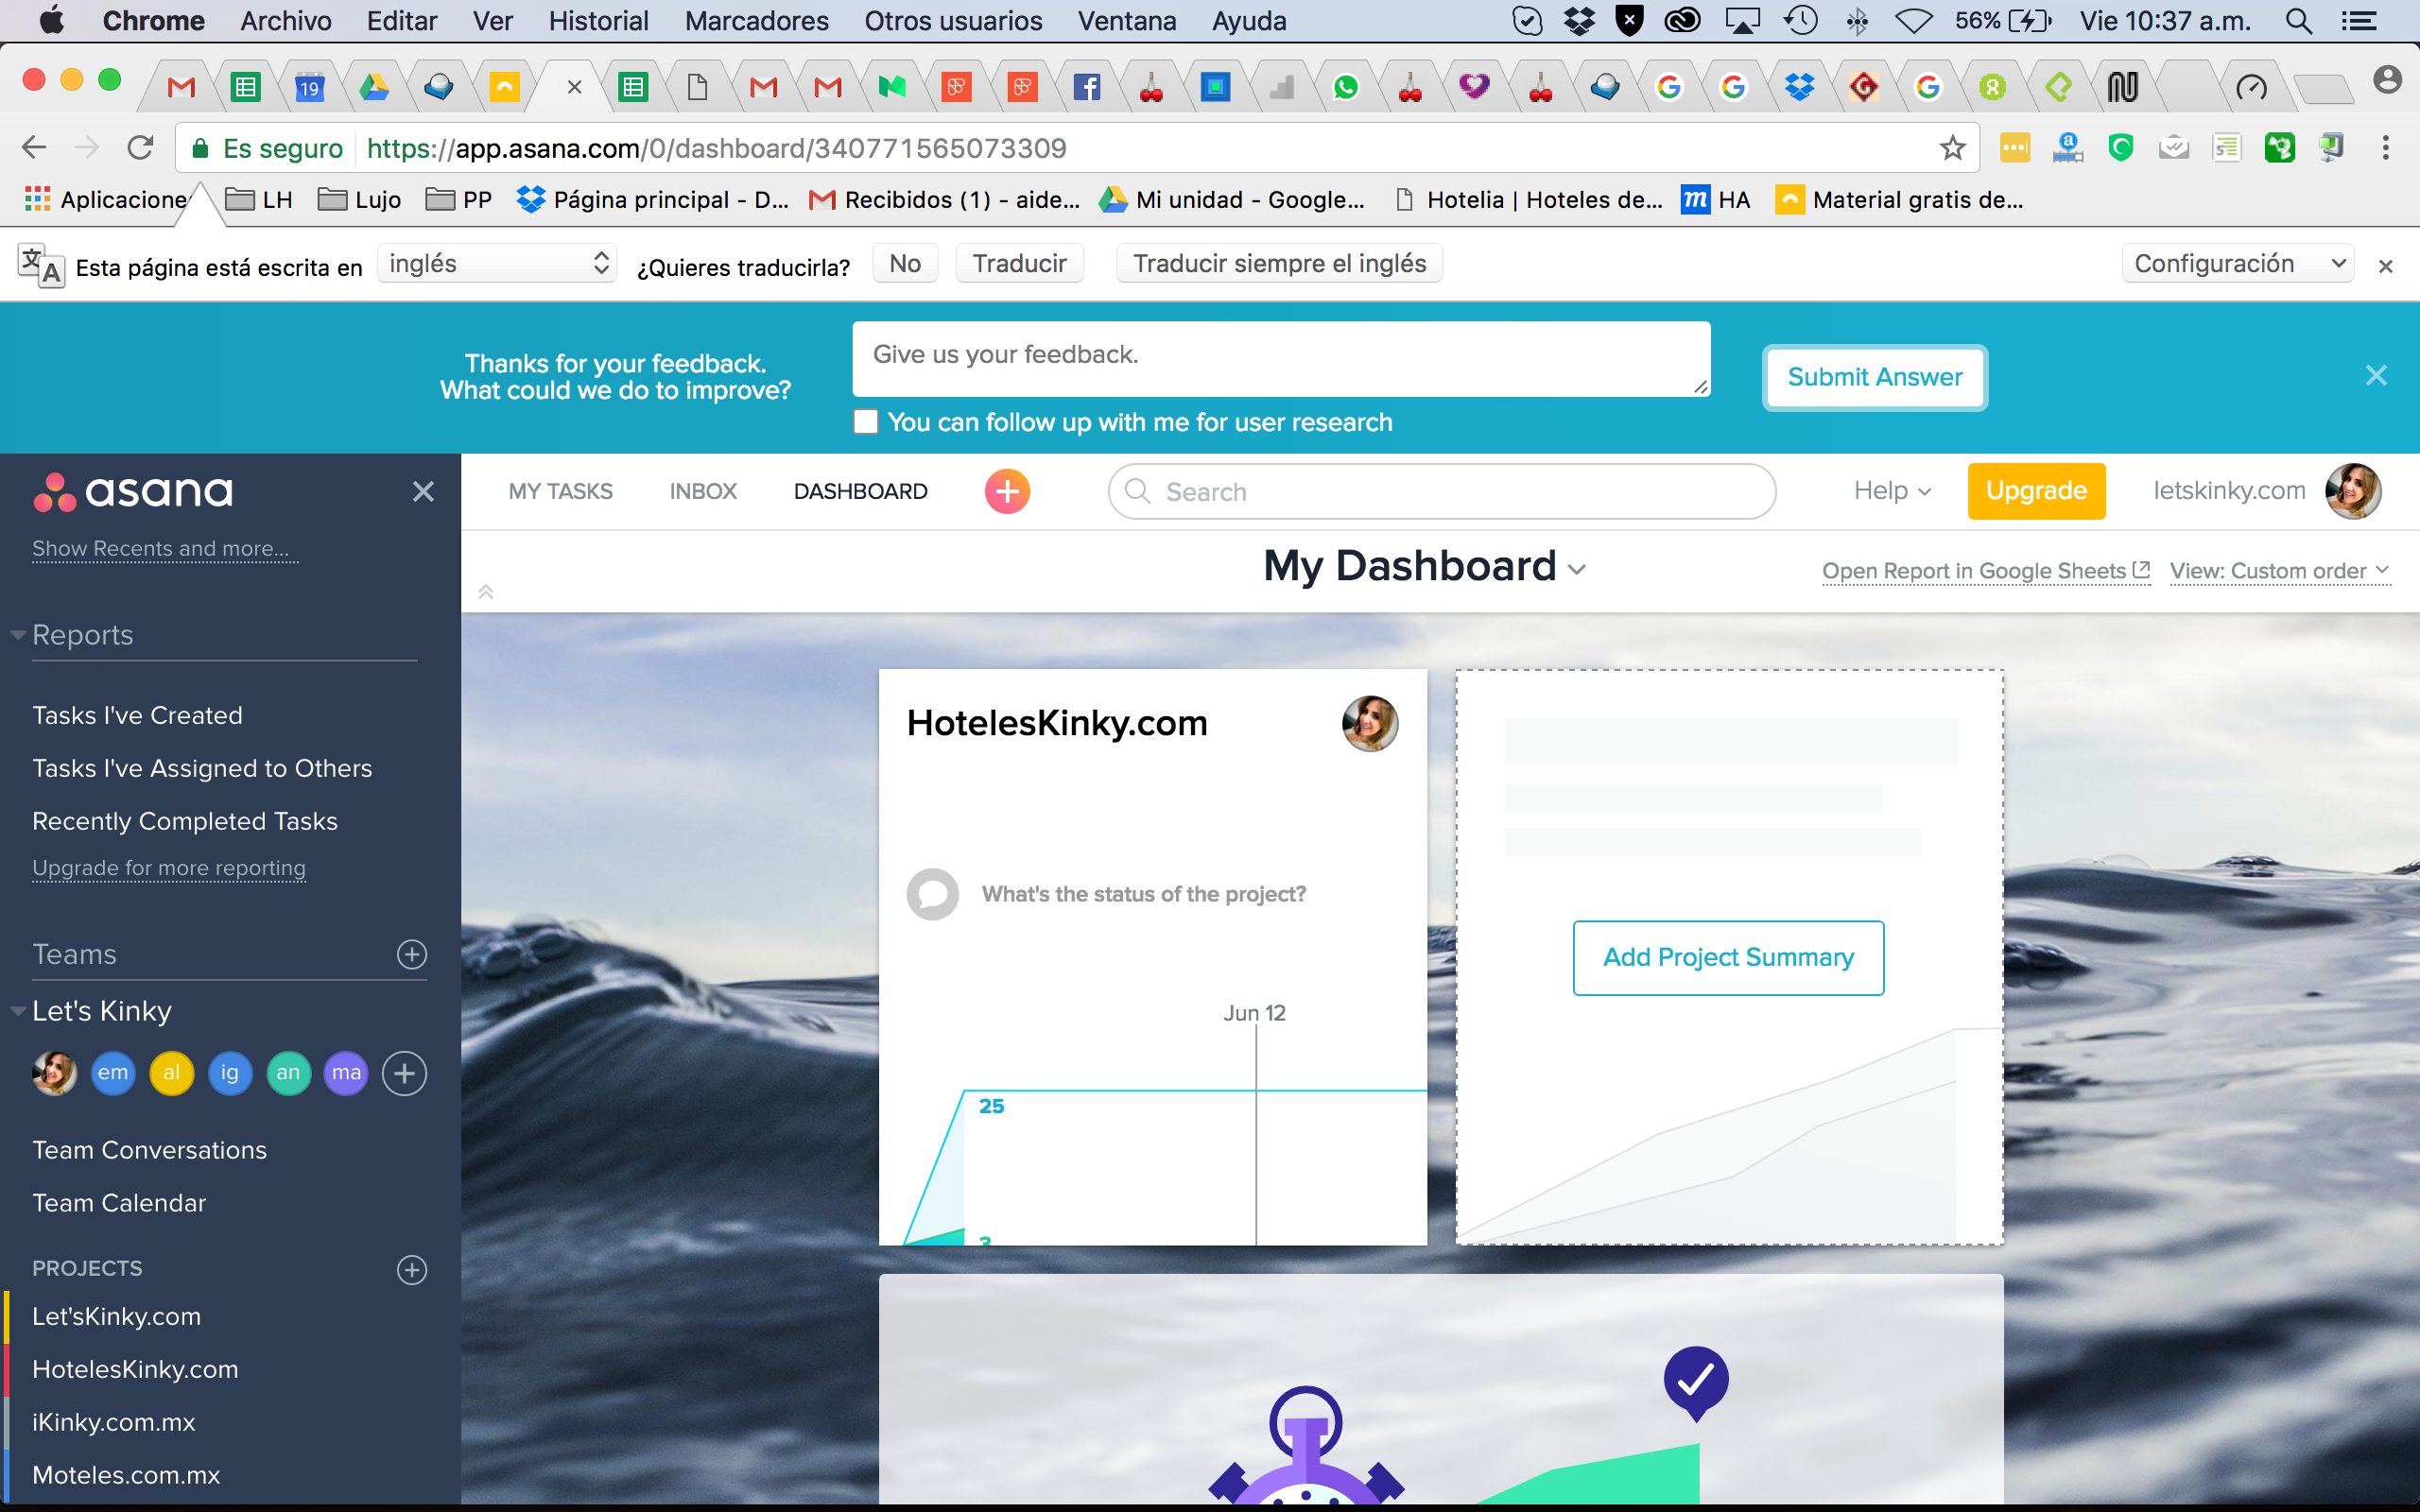Image resolution: width=2420 pixels, height=1512 pixels.
Task: Open Chrome three-dot menu
Action: [2385, 148]
